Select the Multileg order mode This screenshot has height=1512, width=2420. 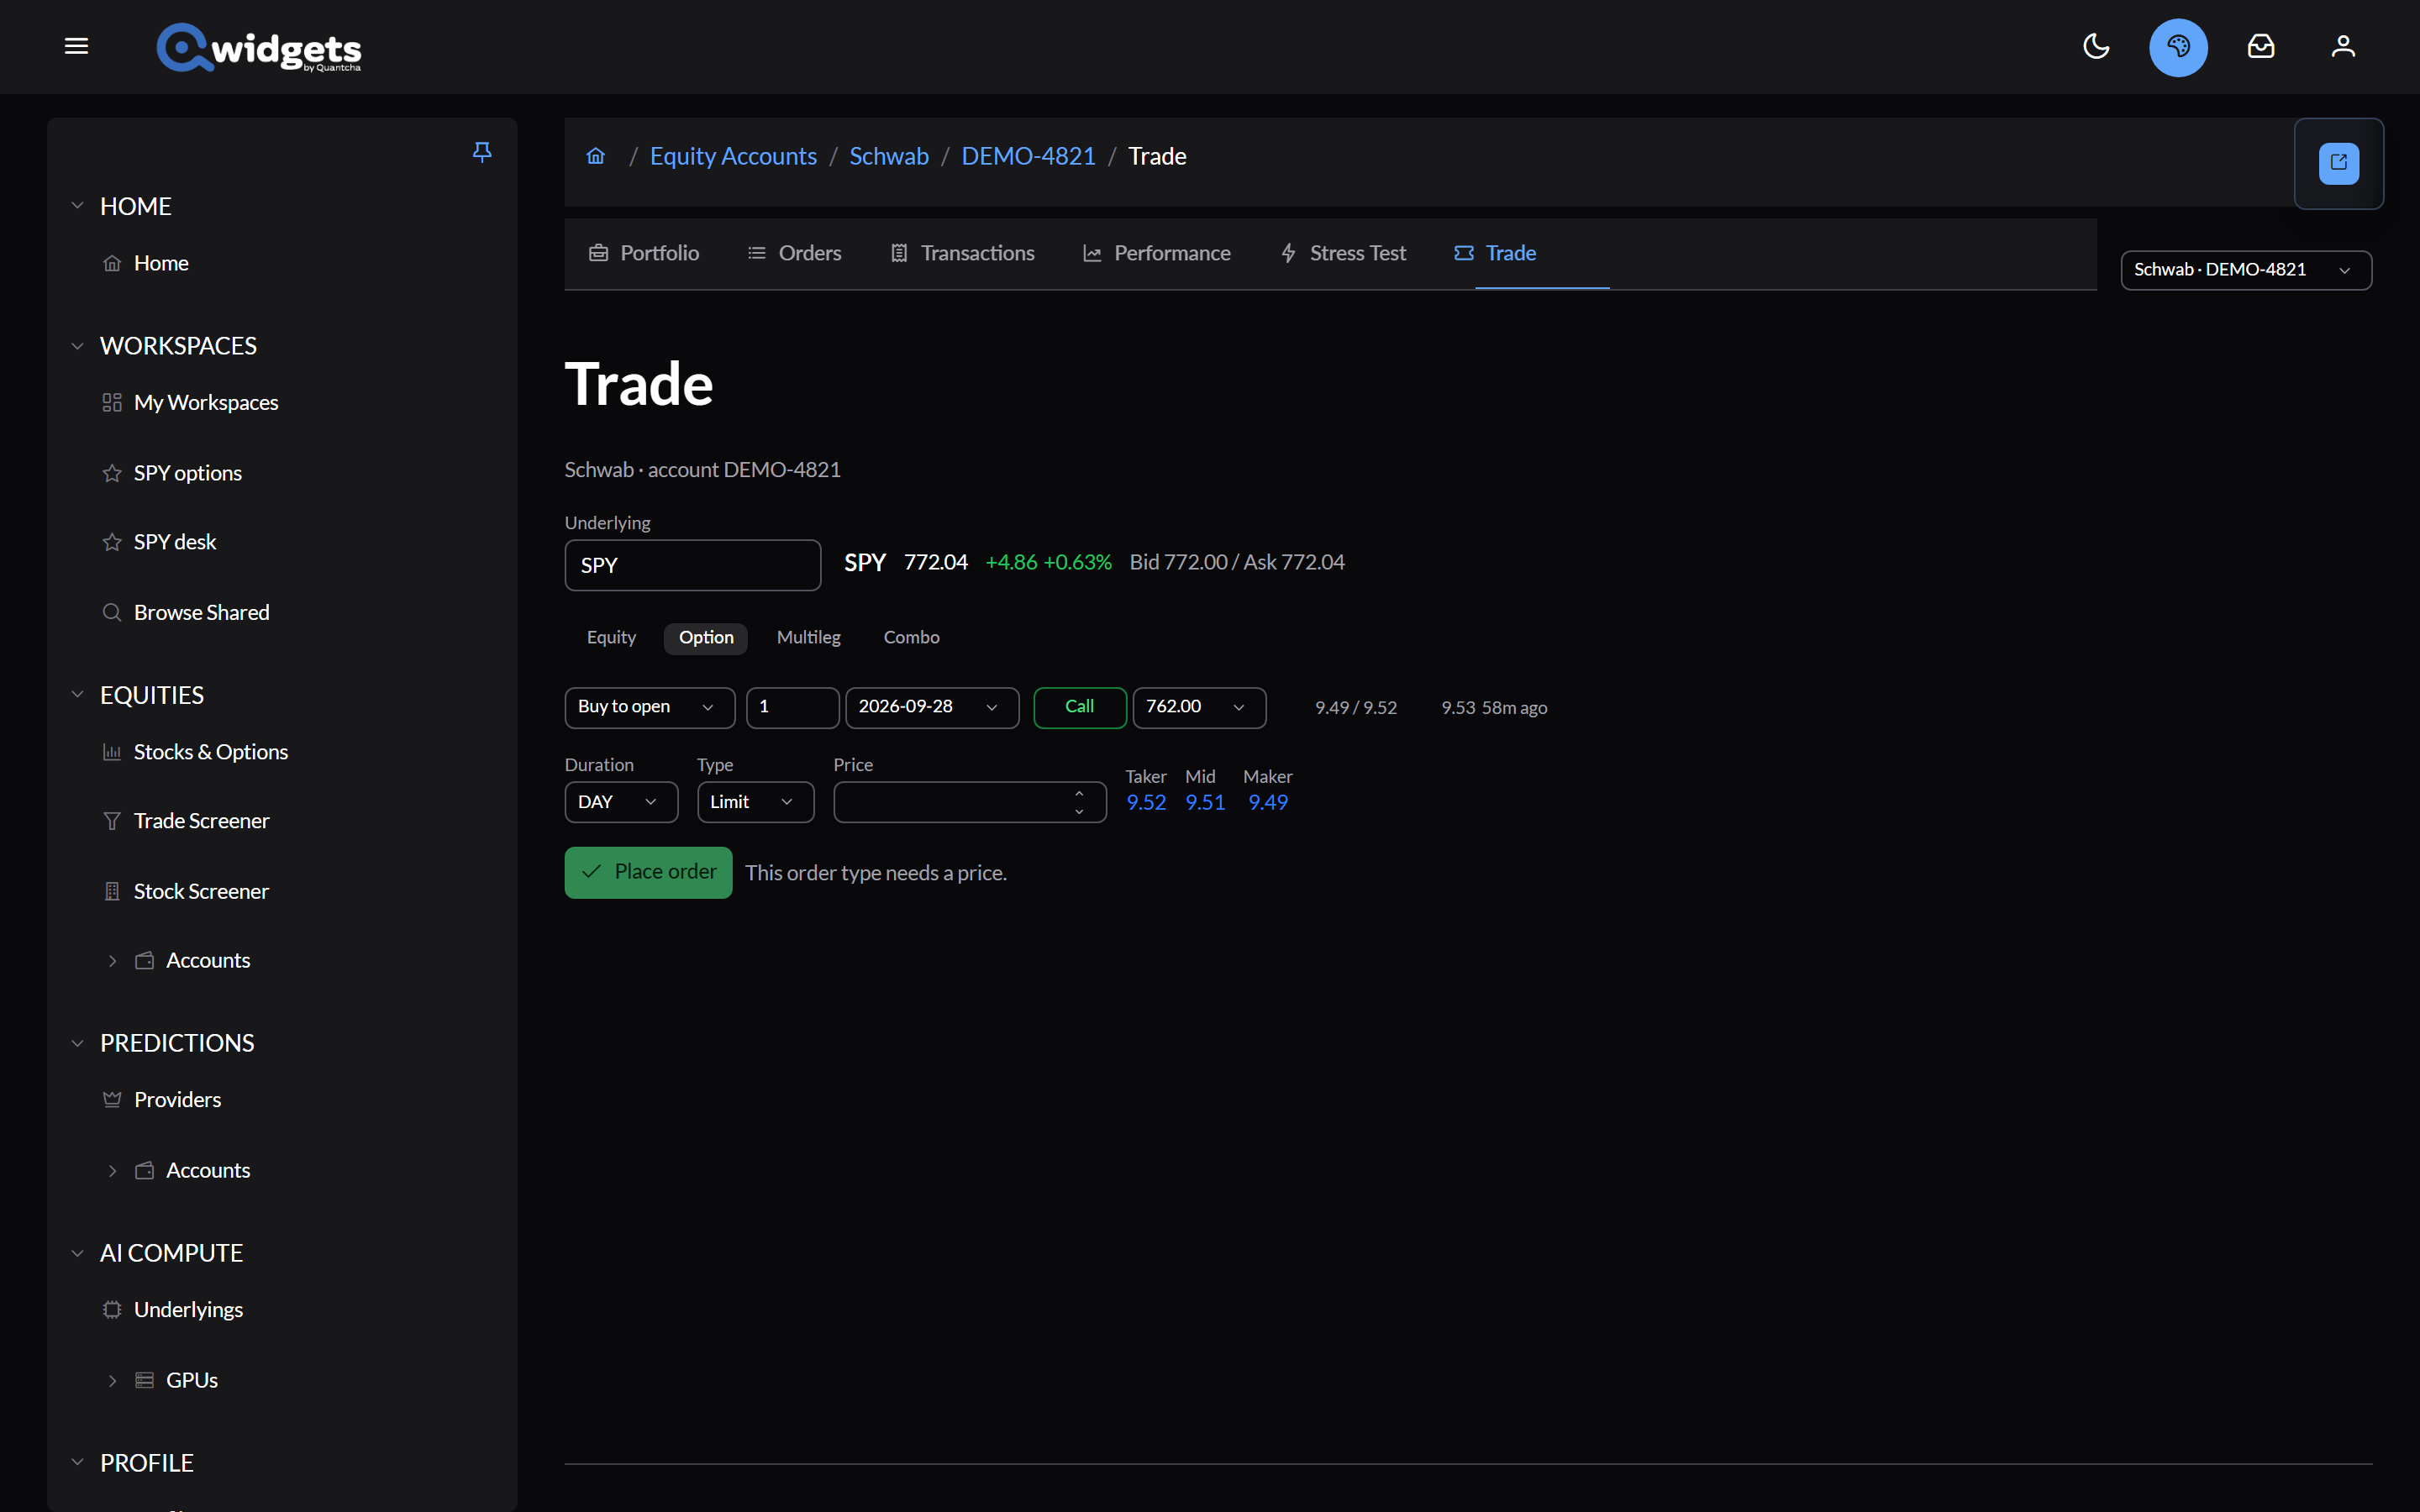click(808, 638)
